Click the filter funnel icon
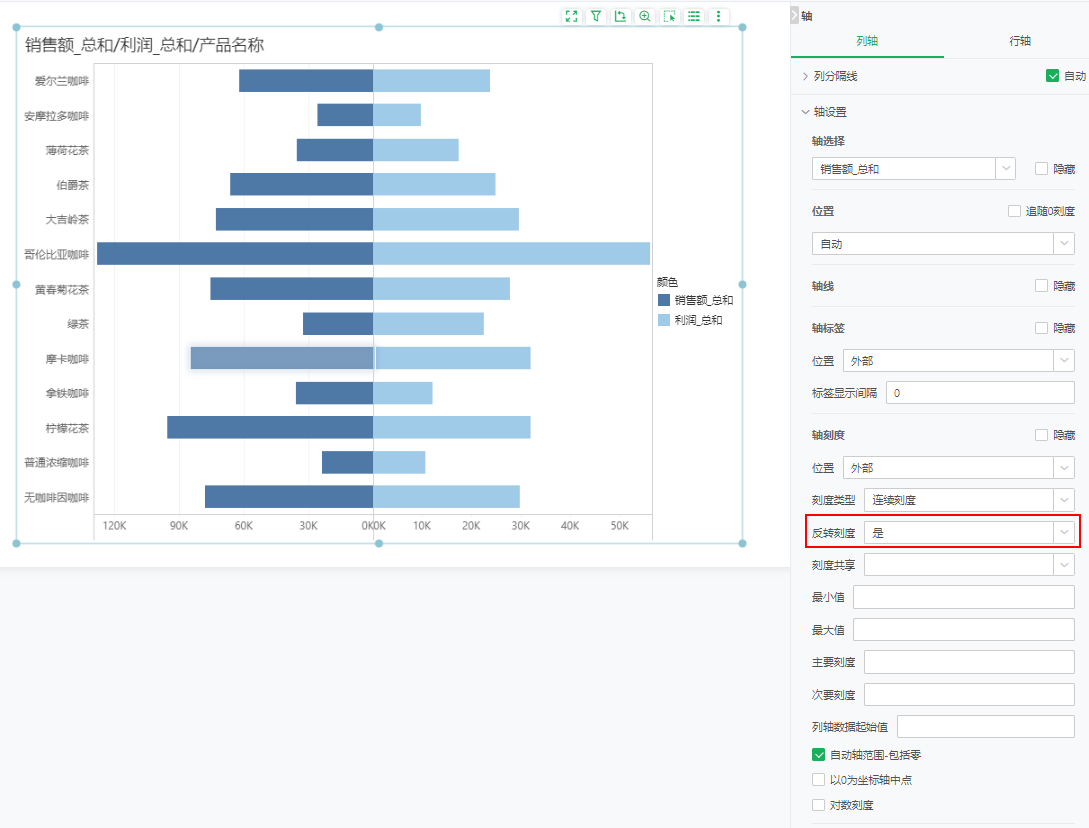 click(596, 16)
